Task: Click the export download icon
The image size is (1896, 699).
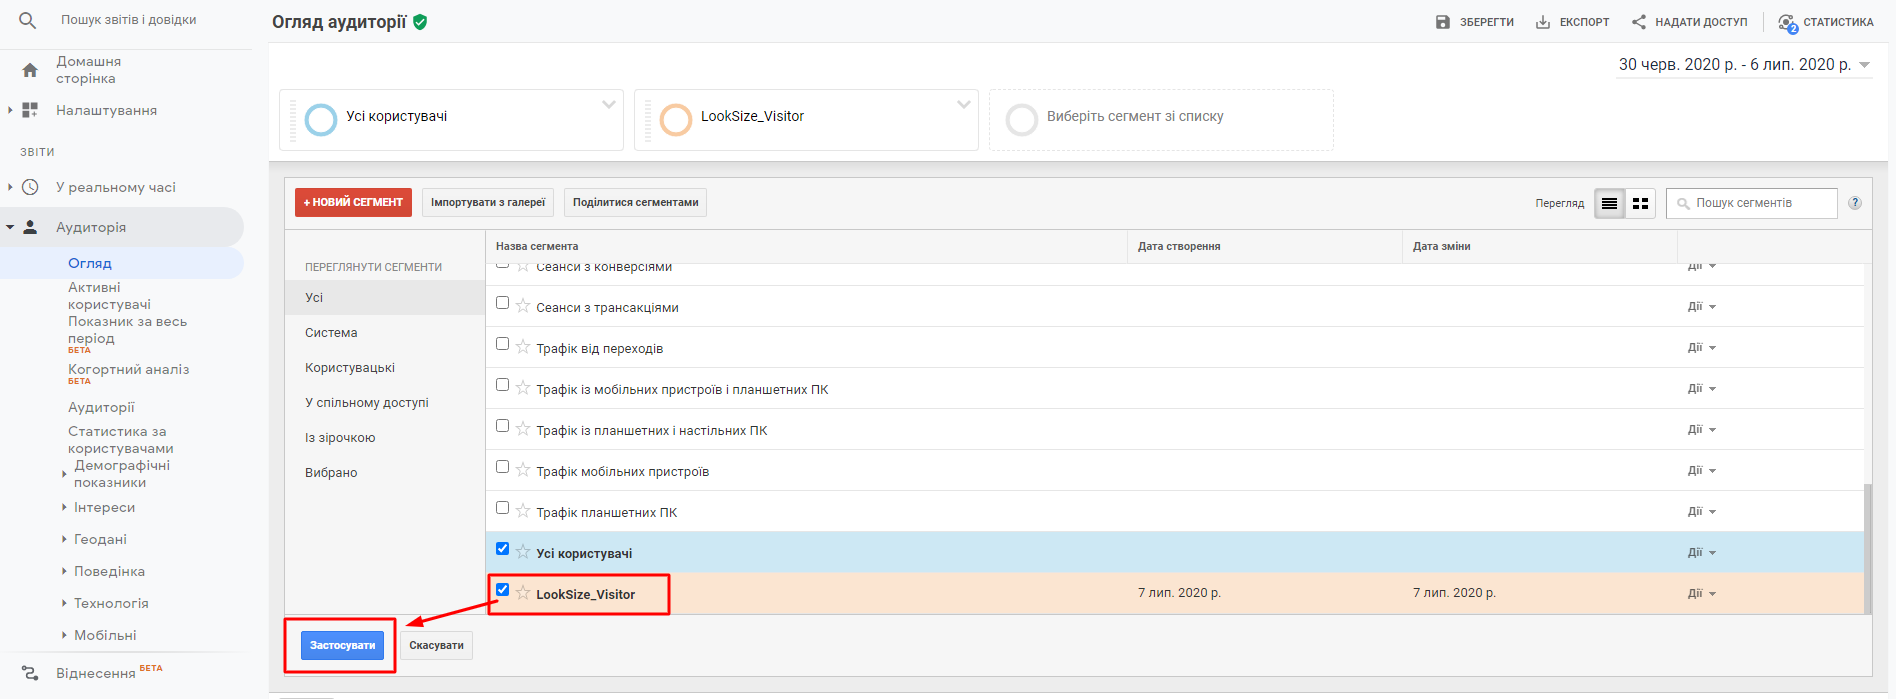Action: (1543, 22)
